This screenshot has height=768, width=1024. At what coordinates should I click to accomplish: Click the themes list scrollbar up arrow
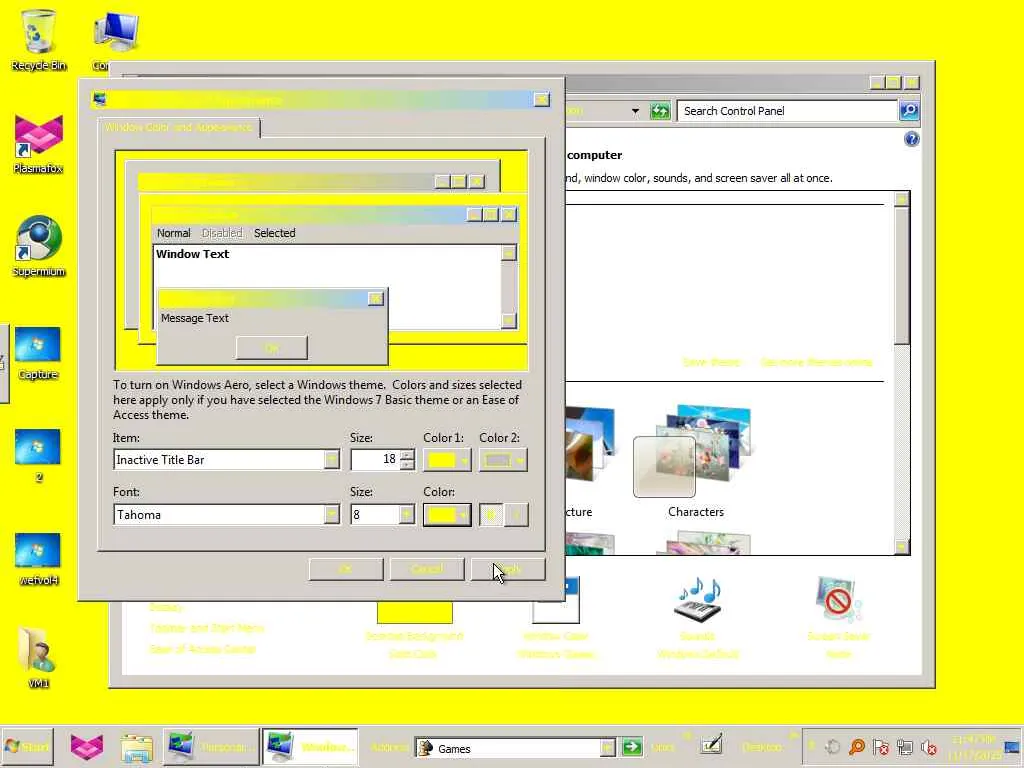click(902, 199)
